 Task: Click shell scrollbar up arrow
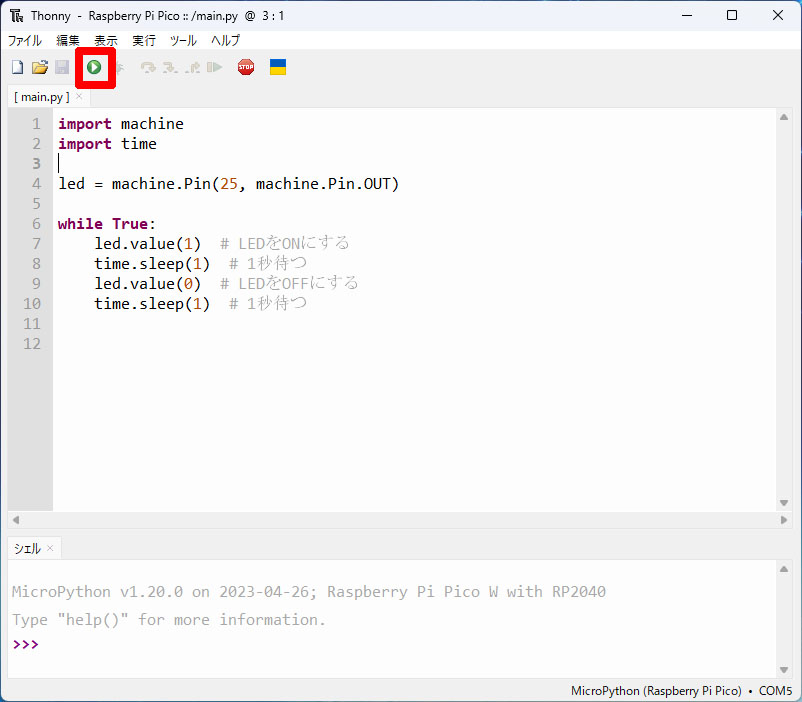784,569
